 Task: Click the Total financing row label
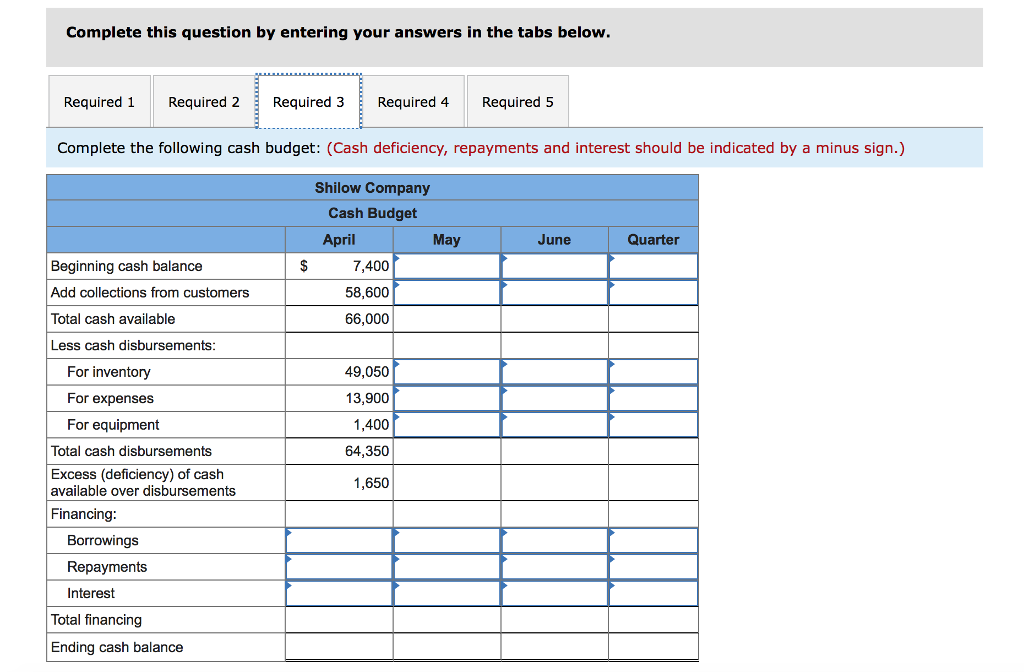point(97,620)
